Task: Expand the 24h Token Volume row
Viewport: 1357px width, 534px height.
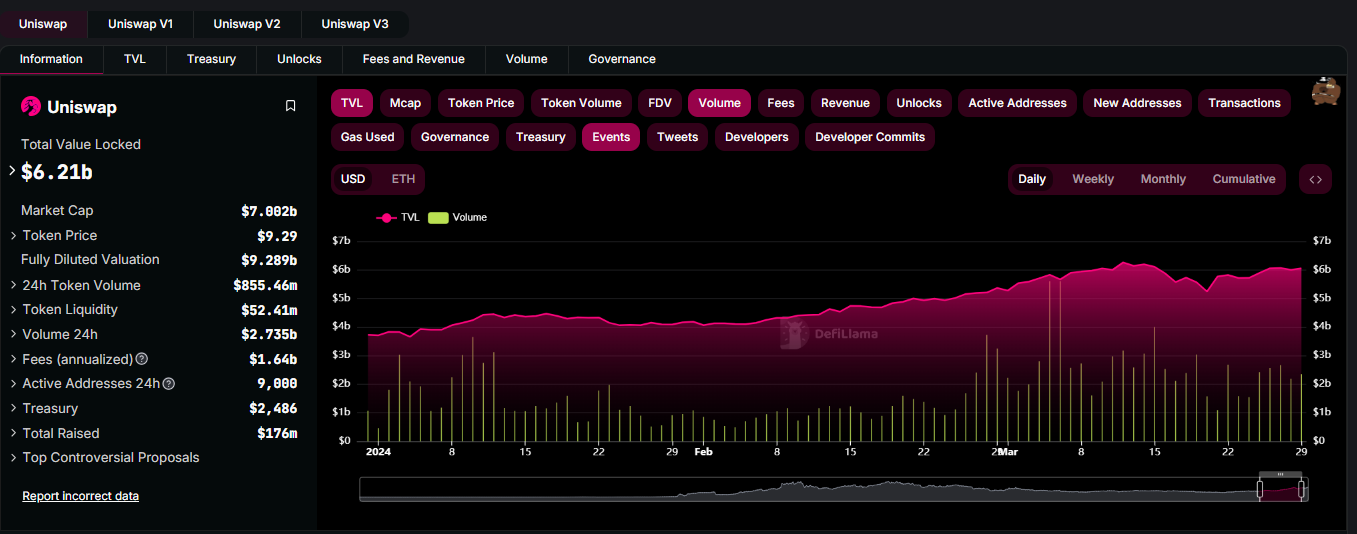Action: click(14, 286)
